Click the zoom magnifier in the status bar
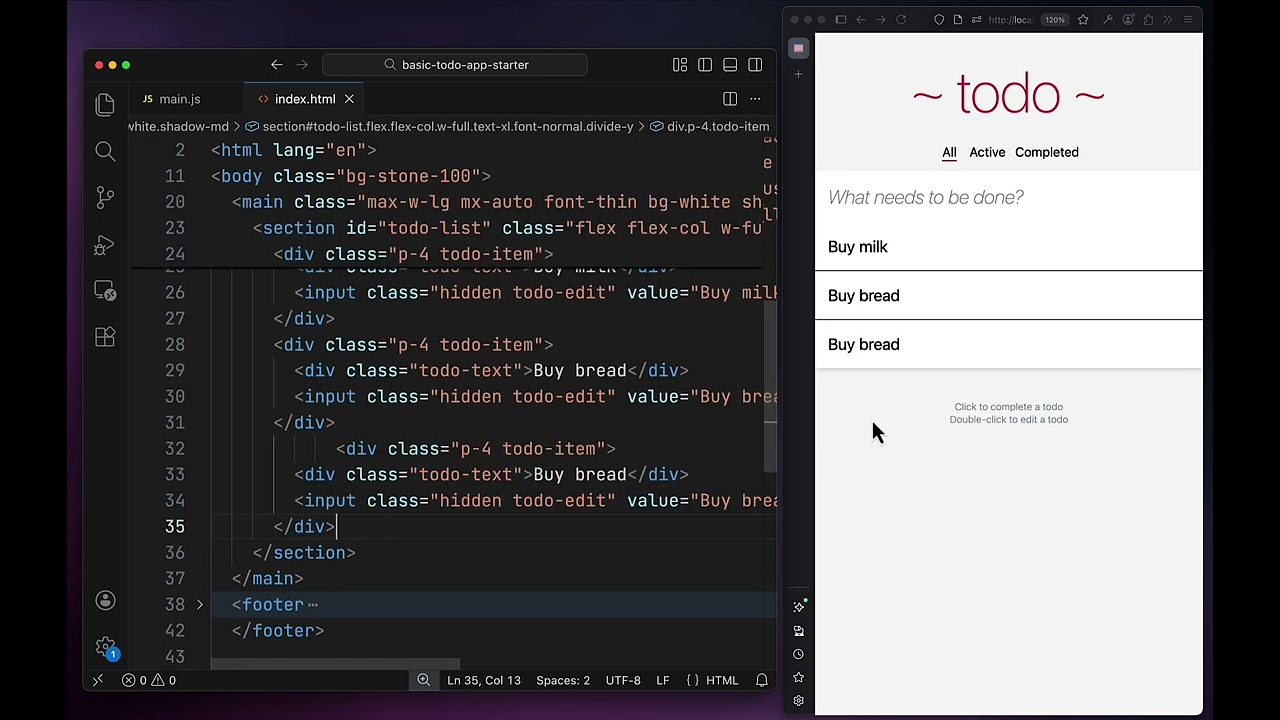1280x720 pixels. click(x=423, y=680)
